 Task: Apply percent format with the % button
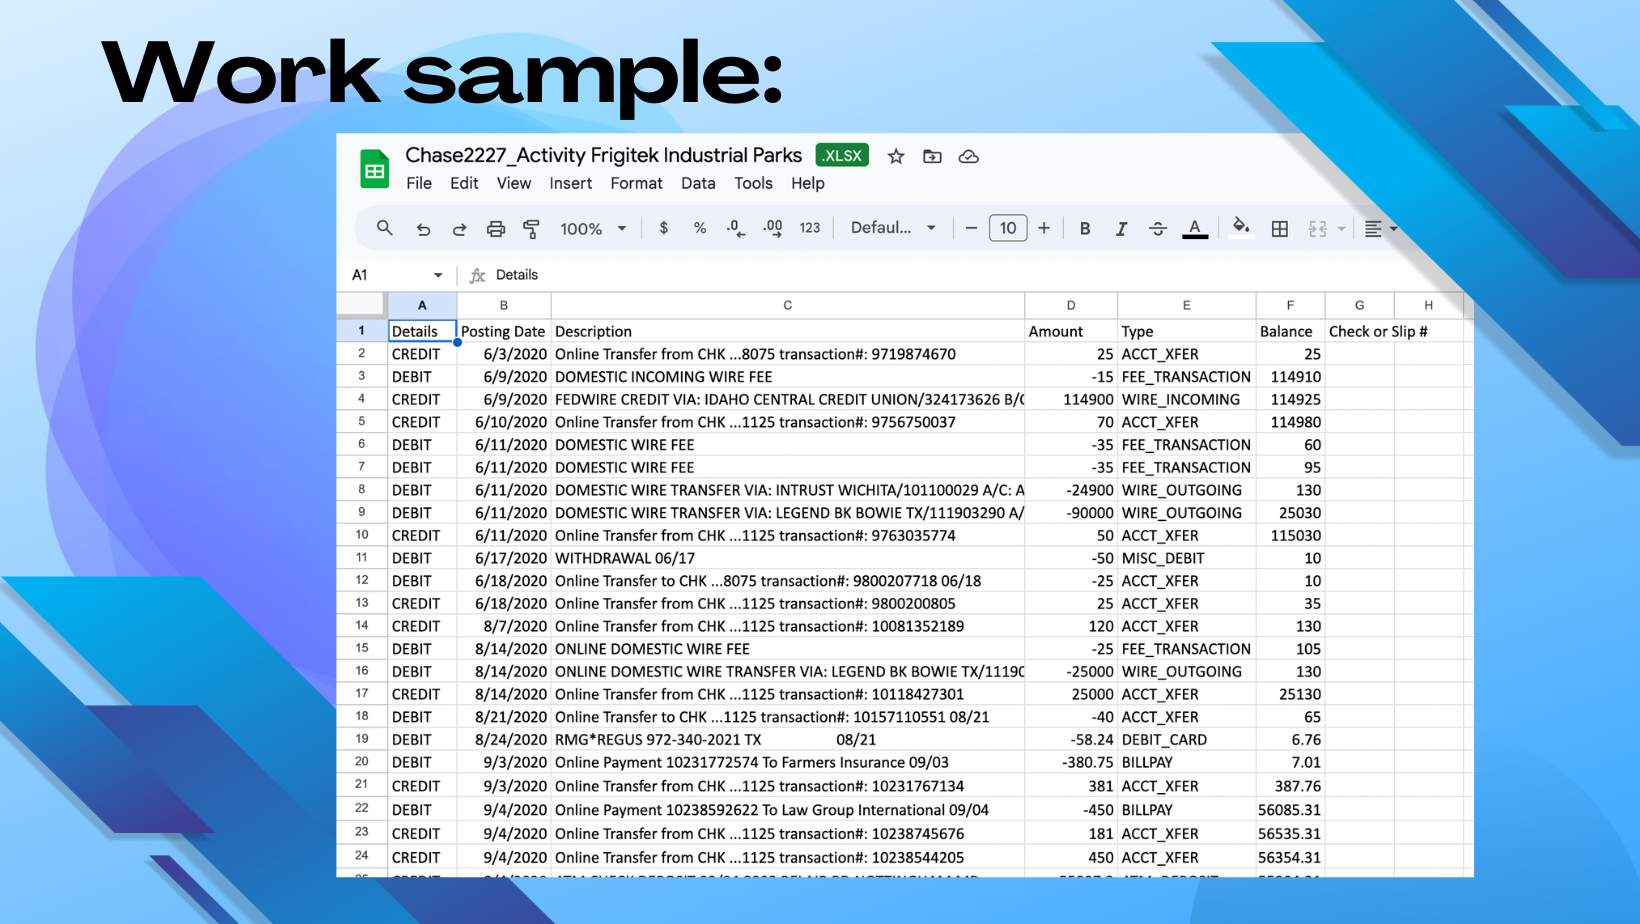pos(700,228)
